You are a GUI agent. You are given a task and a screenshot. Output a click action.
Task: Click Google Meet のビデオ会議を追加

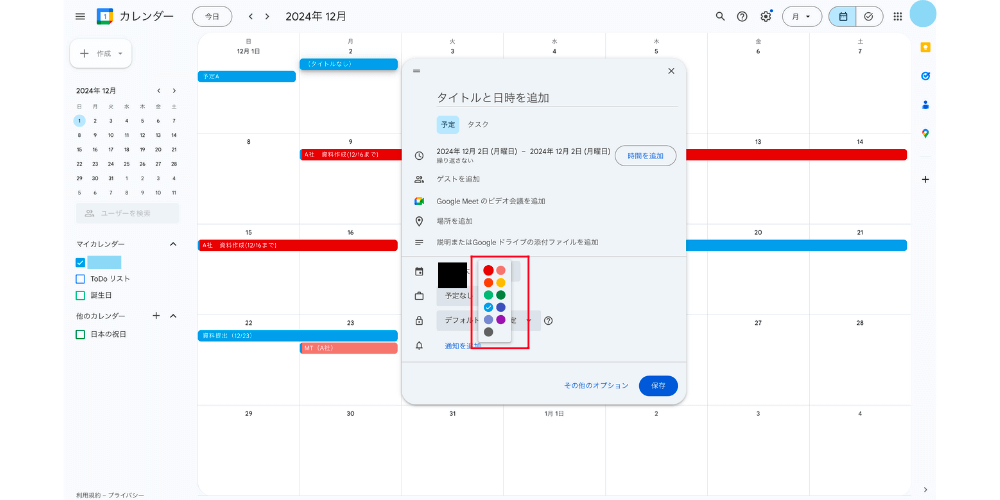click(x=490, y=201)
